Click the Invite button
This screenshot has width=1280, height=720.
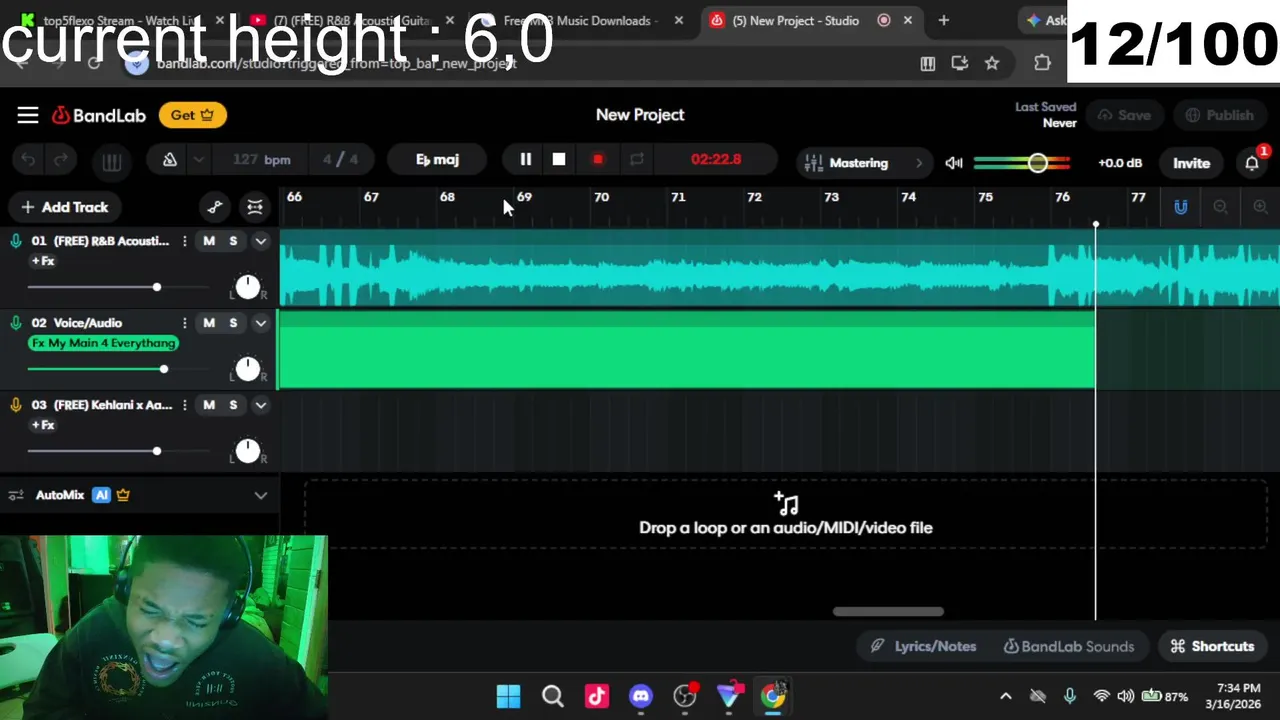[x=1191, y=163]
